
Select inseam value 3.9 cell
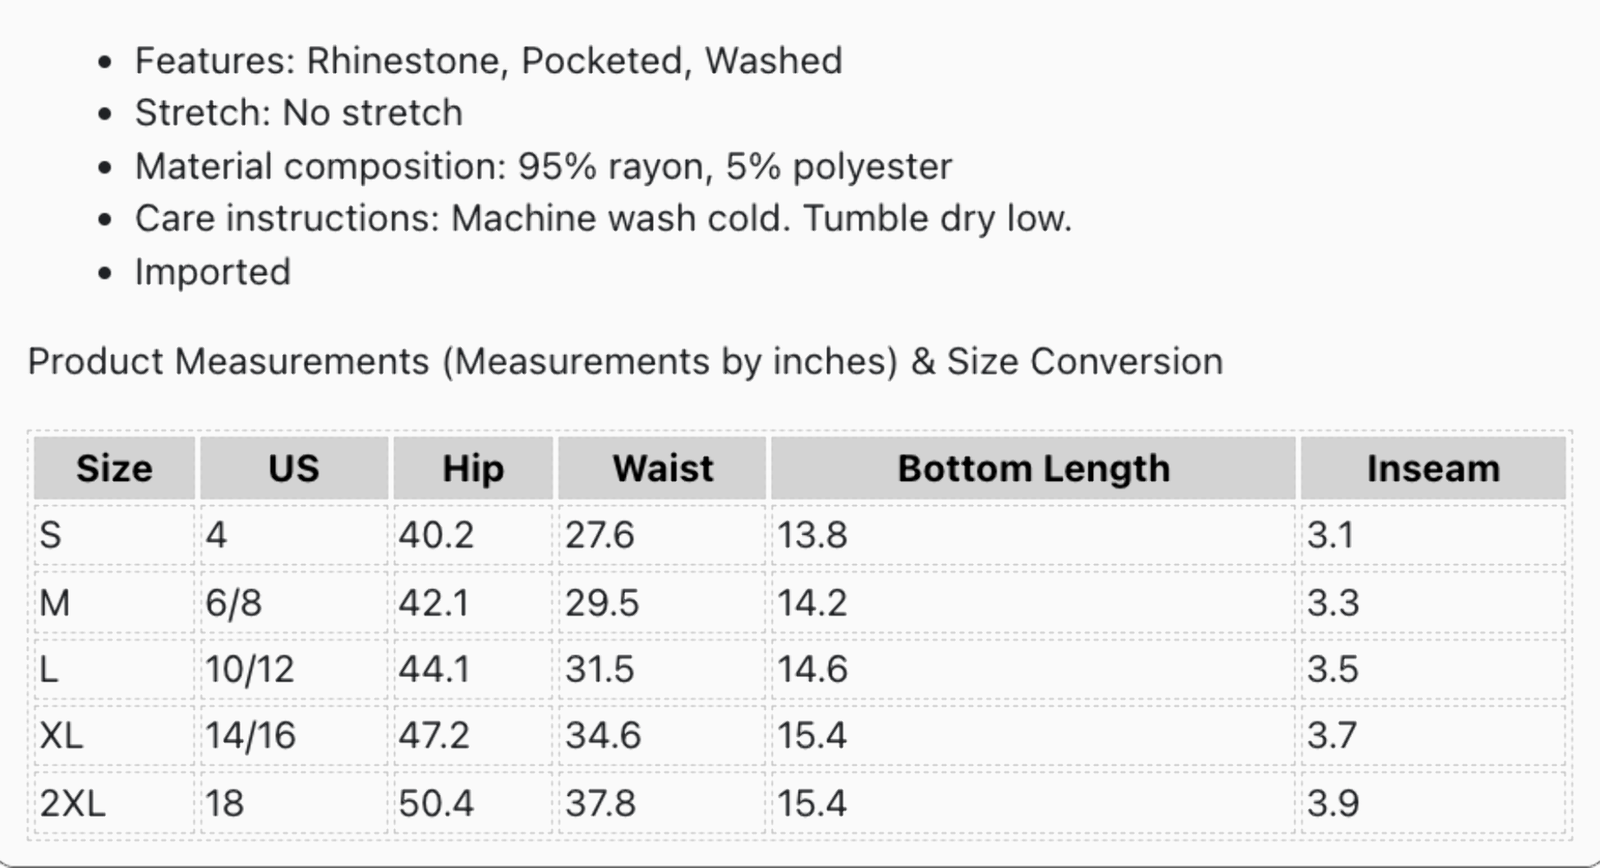pos(1433,803)
